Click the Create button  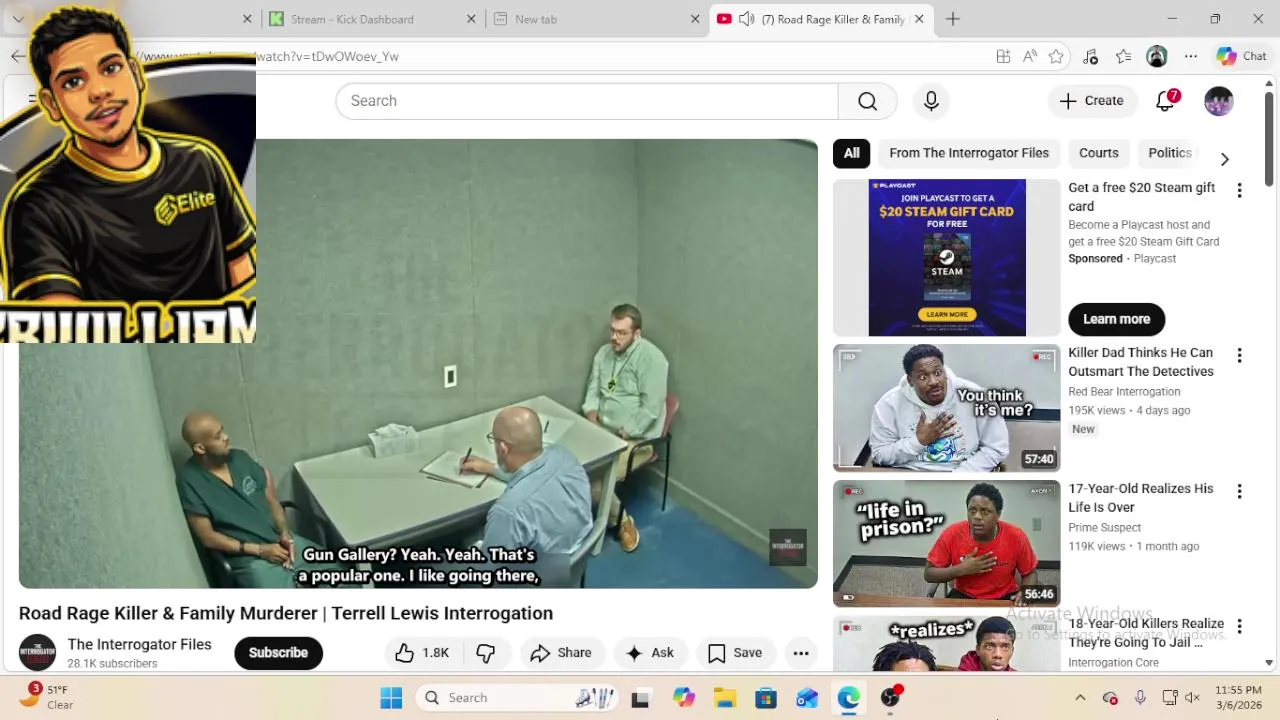pyautogui.click(x=1091, y=101)
